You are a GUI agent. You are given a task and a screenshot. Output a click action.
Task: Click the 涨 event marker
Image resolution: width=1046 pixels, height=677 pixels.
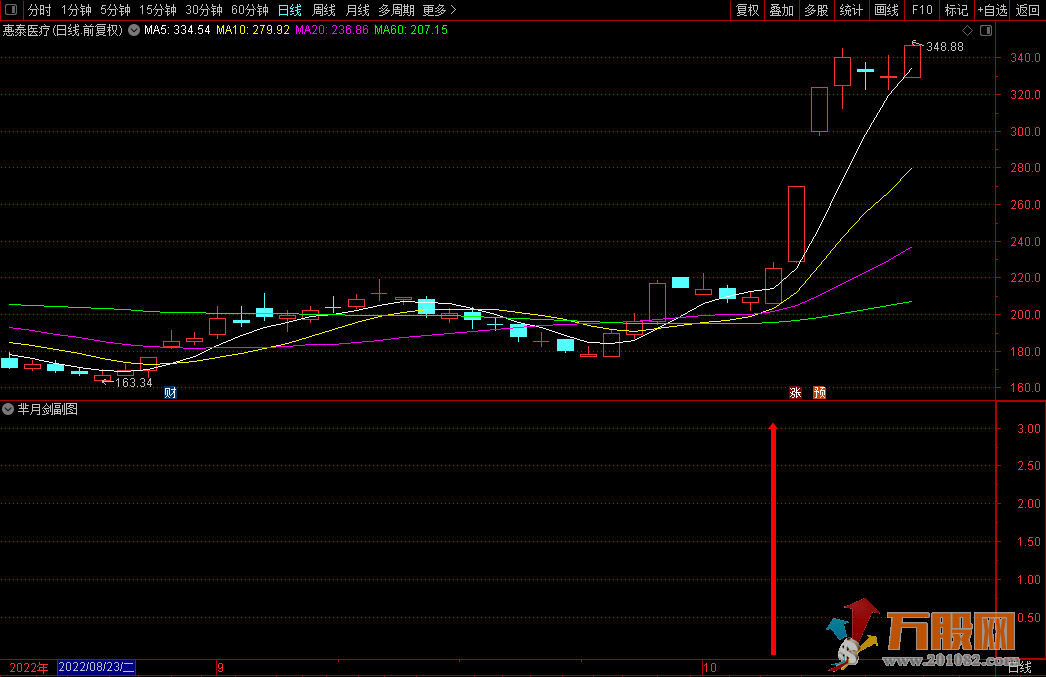pos(795,392)
